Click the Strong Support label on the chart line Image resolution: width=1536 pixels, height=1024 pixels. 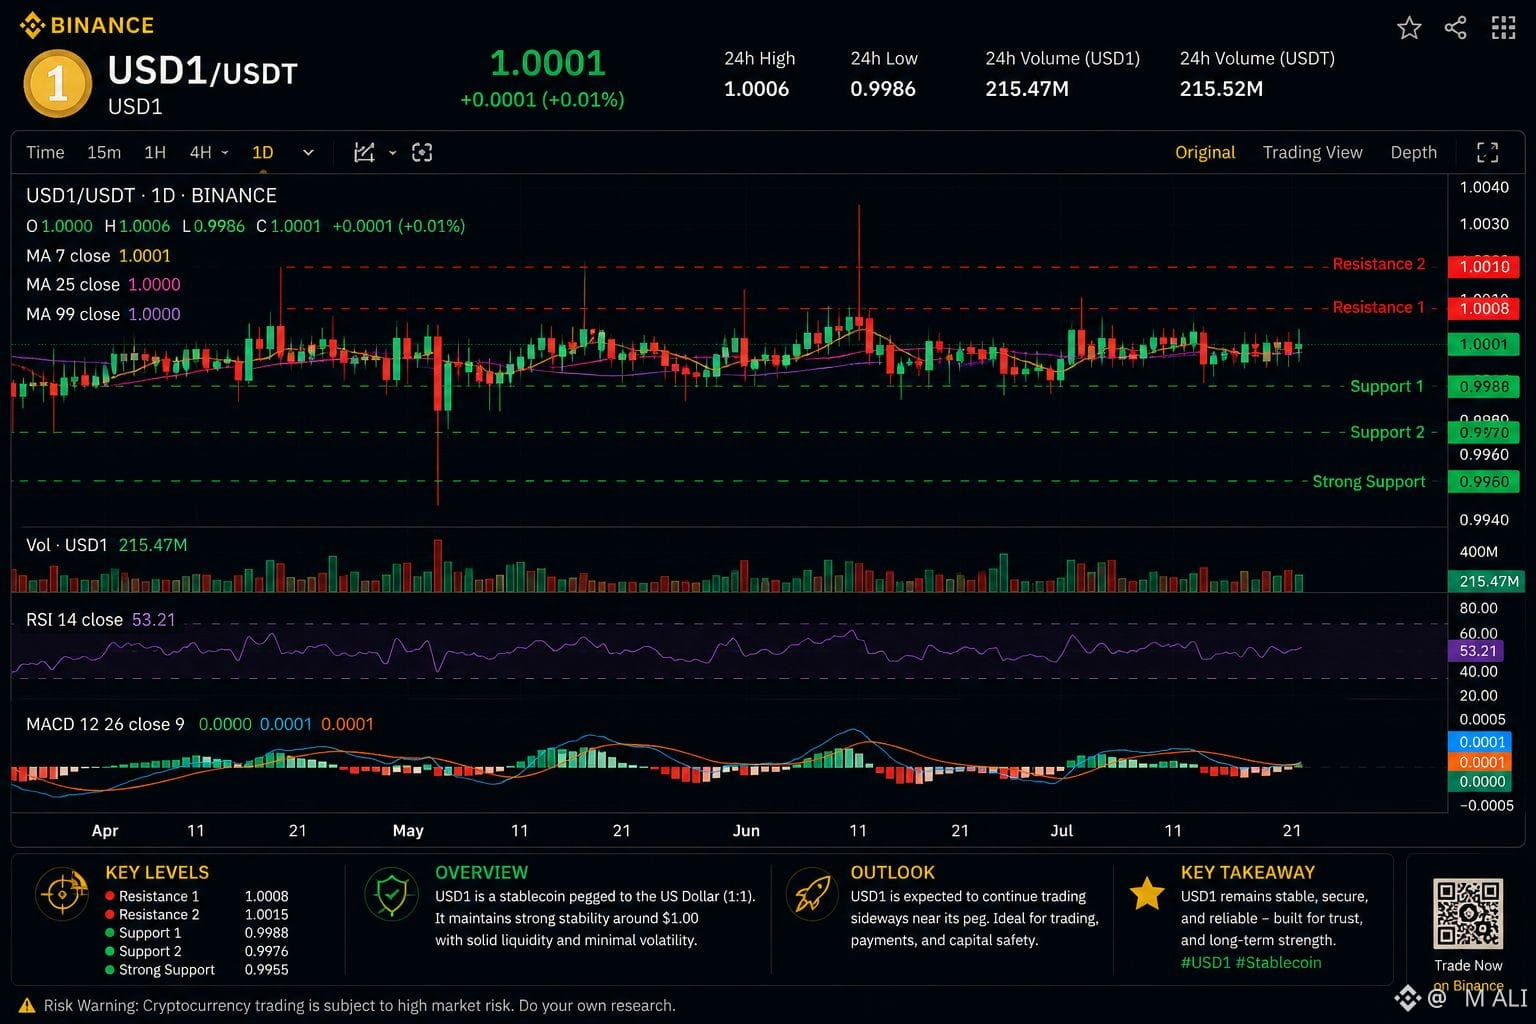(x=1369, y=481)
